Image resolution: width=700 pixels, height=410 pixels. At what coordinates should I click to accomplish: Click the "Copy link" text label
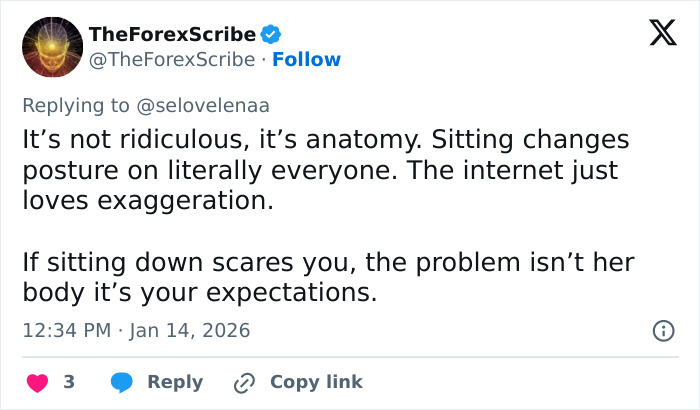point(316,382)
